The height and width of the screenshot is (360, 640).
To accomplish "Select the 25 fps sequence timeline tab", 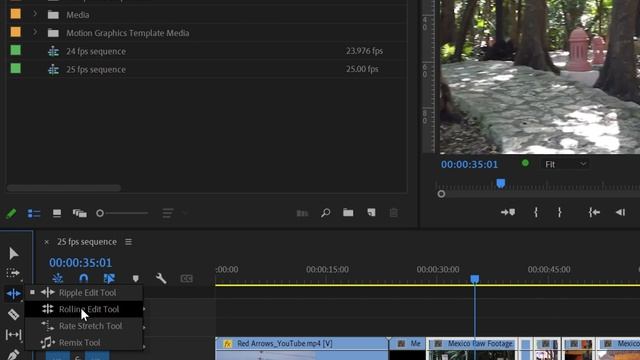I will click(x=87, y=242).
